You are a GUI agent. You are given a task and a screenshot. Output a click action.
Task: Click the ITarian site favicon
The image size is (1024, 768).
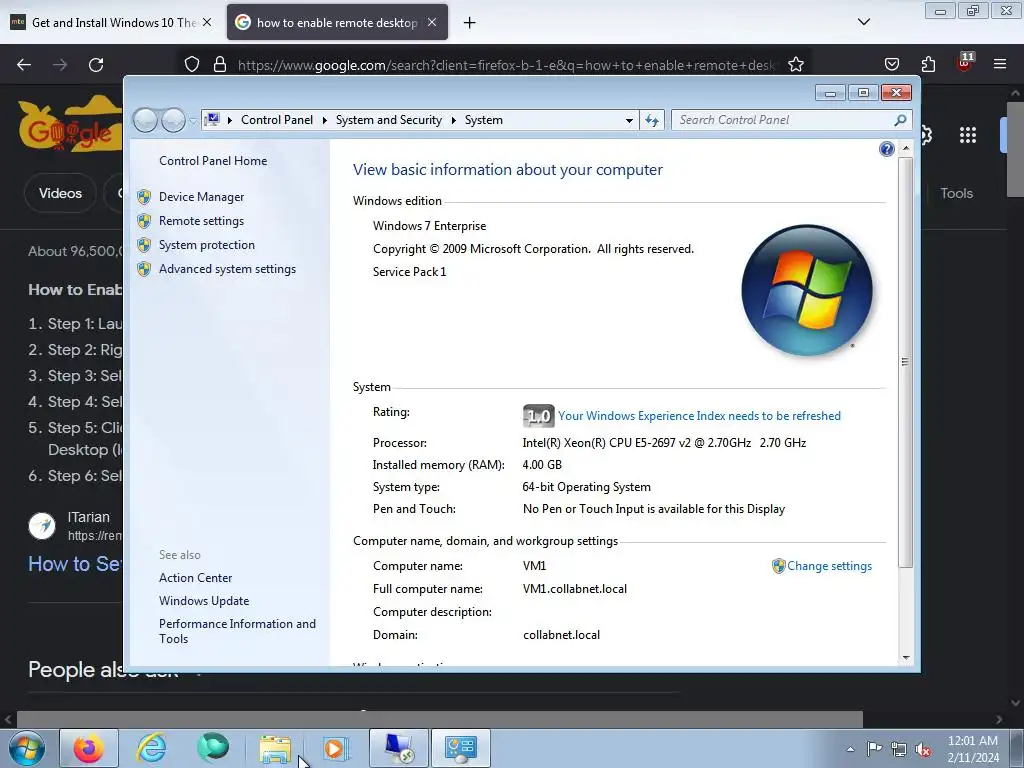coord(42,526)
